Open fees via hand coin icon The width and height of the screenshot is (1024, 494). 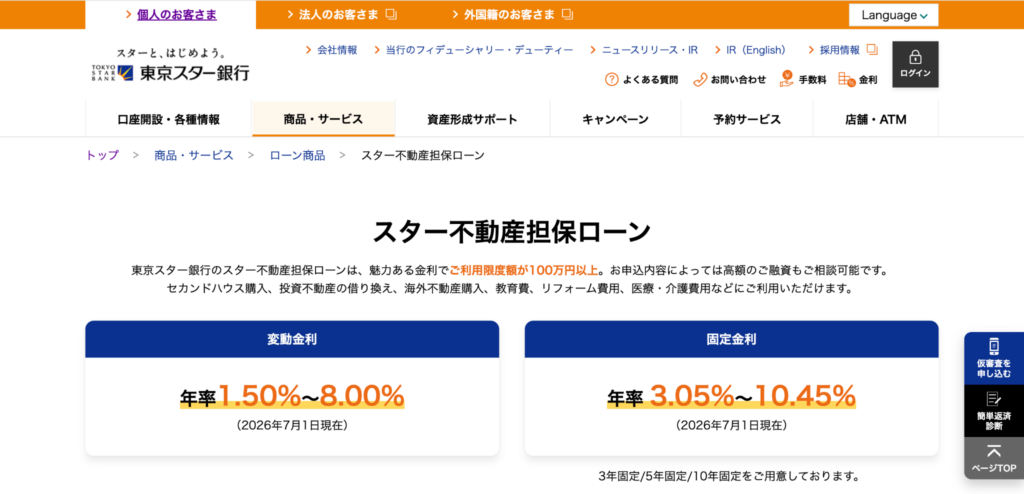(786, 79)
